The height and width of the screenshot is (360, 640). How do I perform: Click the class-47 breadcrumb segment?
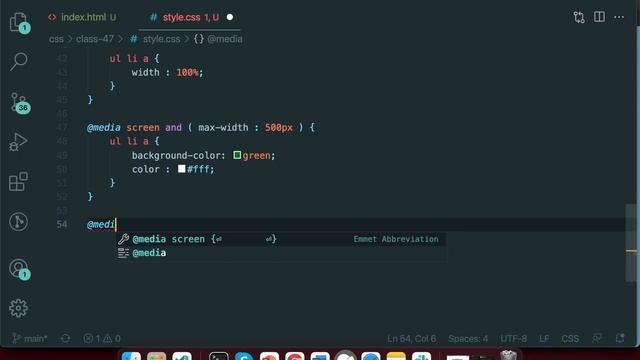[95, 39]
